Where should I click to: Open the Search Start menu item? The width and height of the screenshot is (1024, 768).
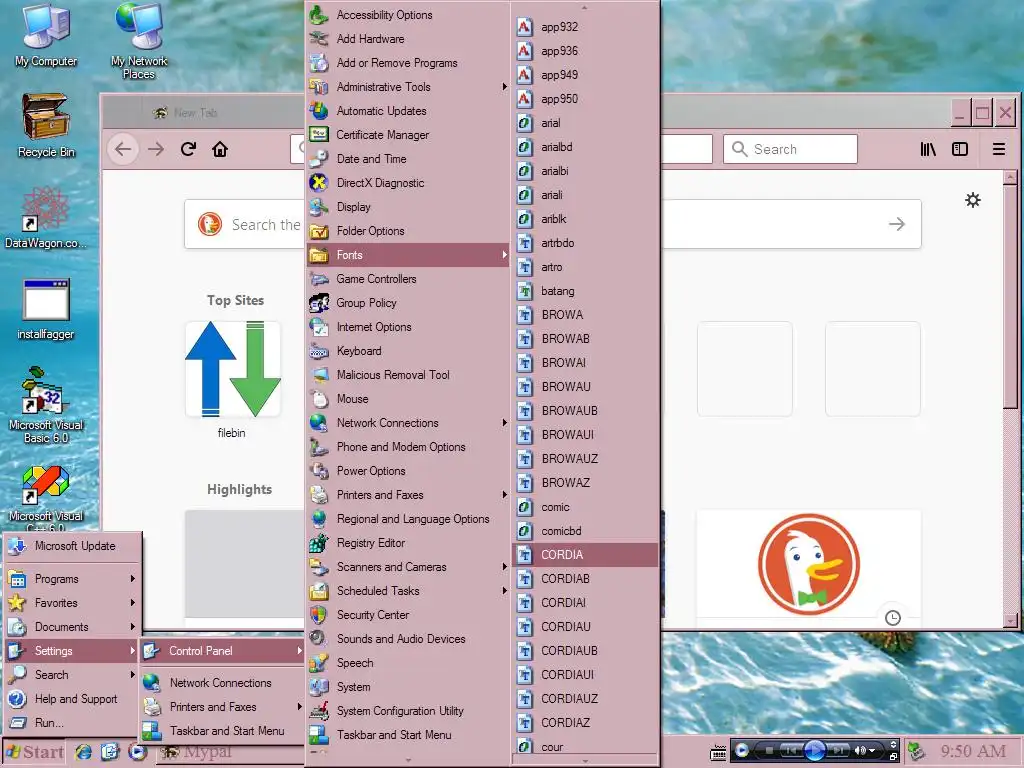[73, 675]
